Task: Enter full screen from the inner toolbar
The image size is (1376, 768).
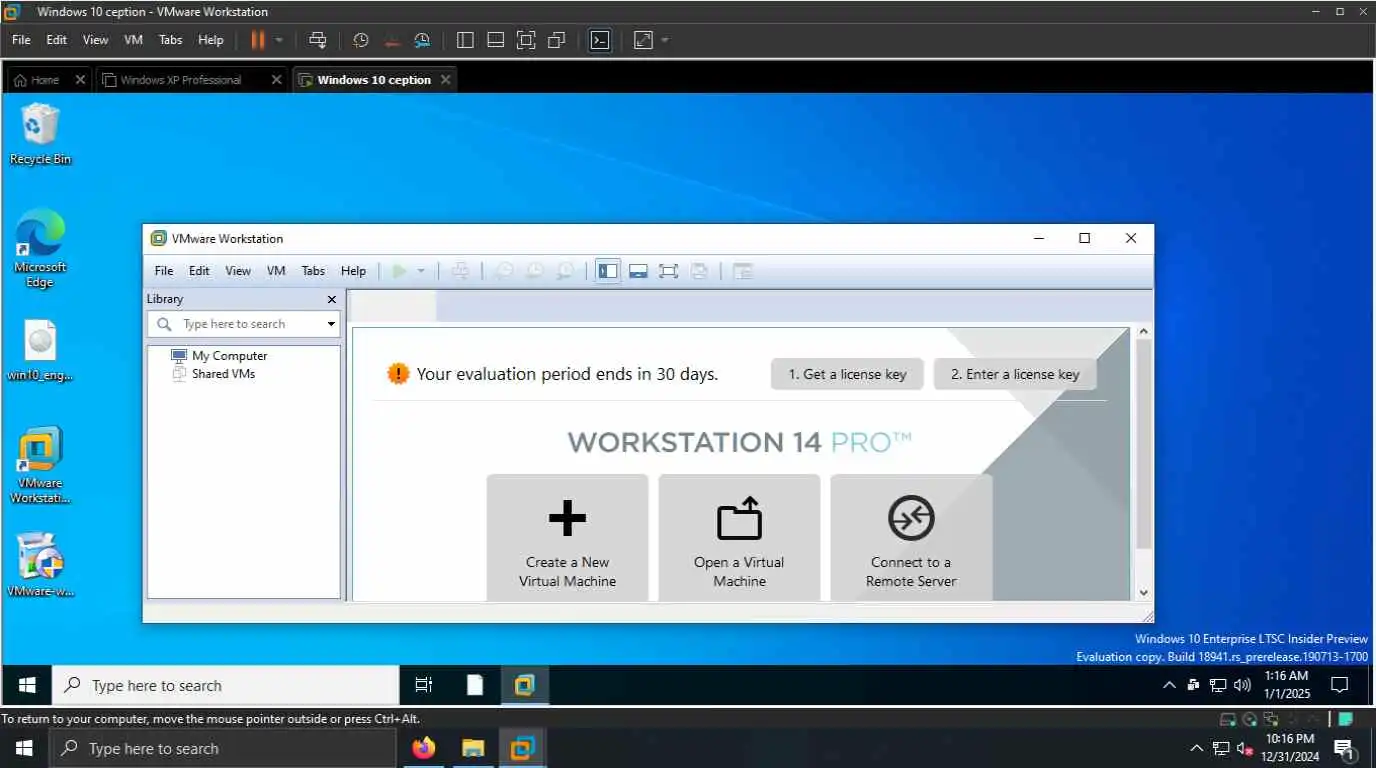Action: click(668, 271)
